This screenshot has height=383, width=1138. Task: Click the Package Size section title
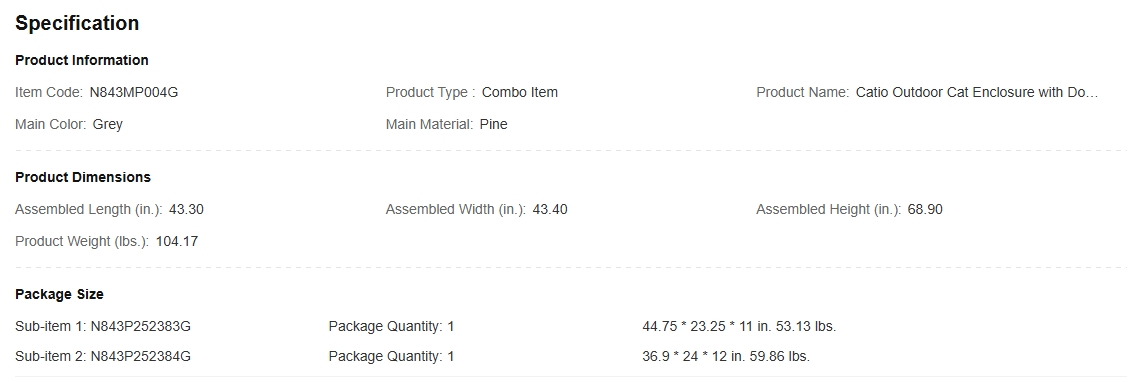point(60,295)
